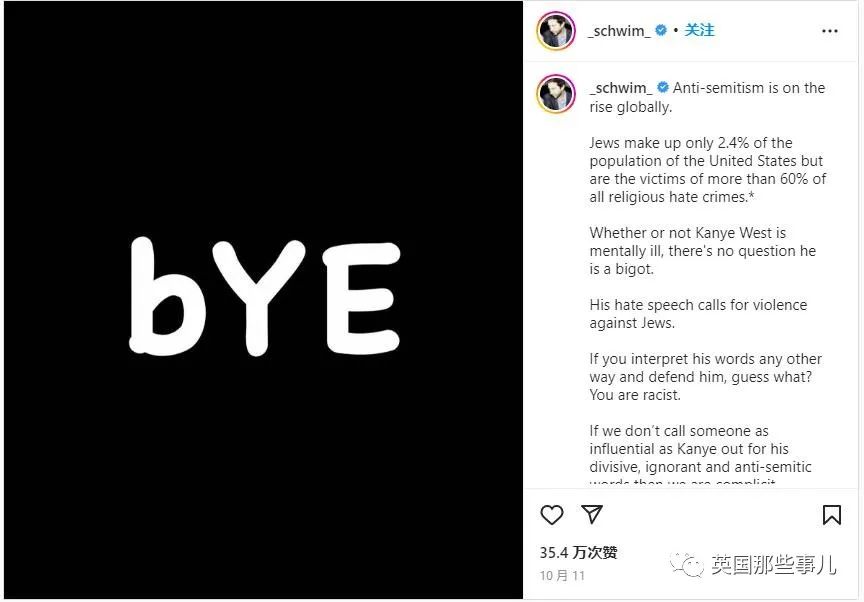The image size is (864, 602).
Task: Click the letter Y in the image
Action: [258, 297]
